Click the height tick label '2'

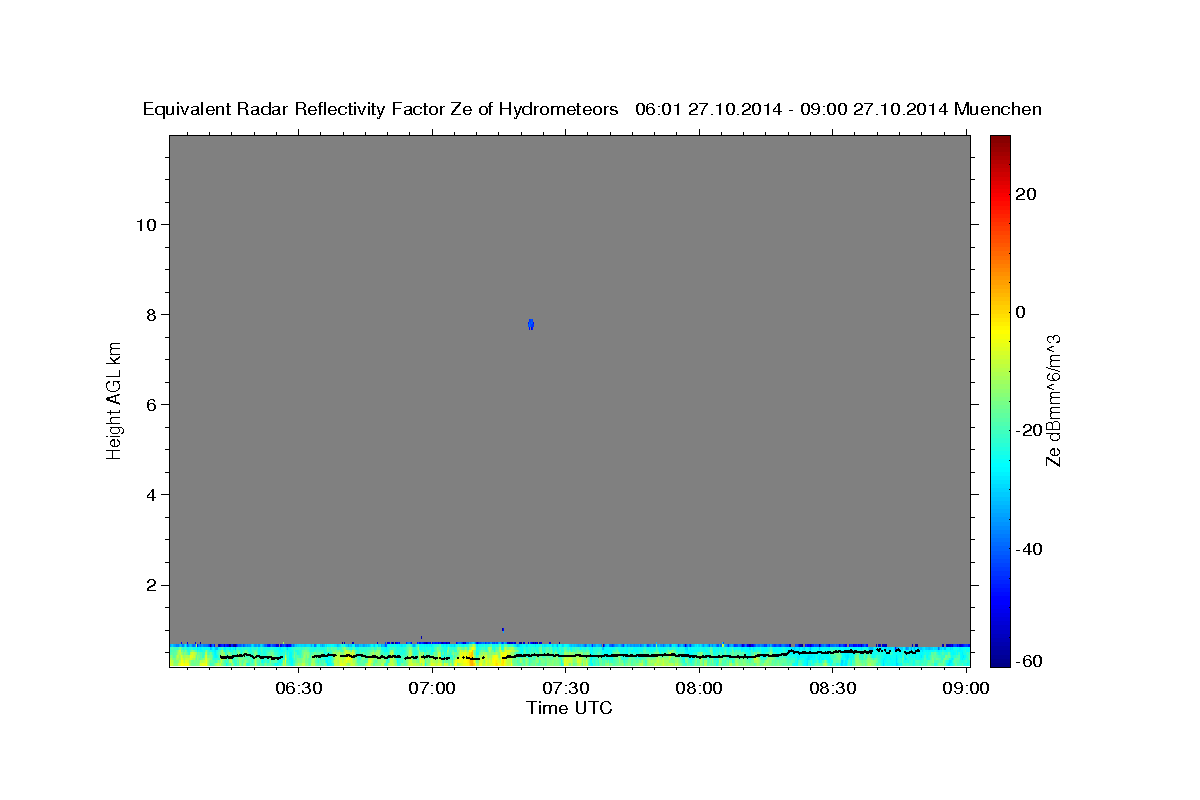pos(149,585)
